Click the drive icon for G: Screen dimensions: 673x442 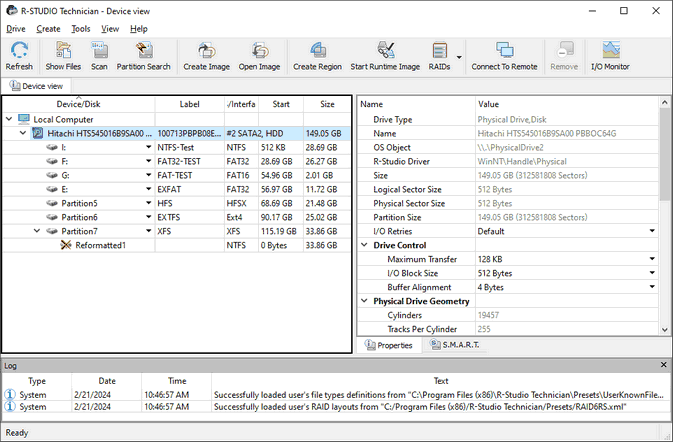point(52,176)
